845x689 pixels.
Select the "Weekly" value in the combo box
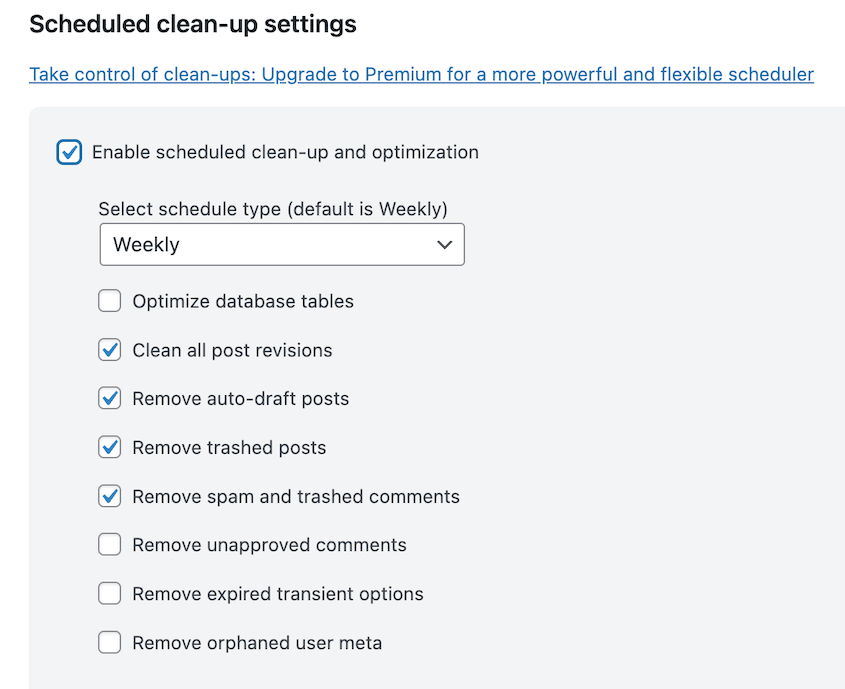click(x=282, y=244)
